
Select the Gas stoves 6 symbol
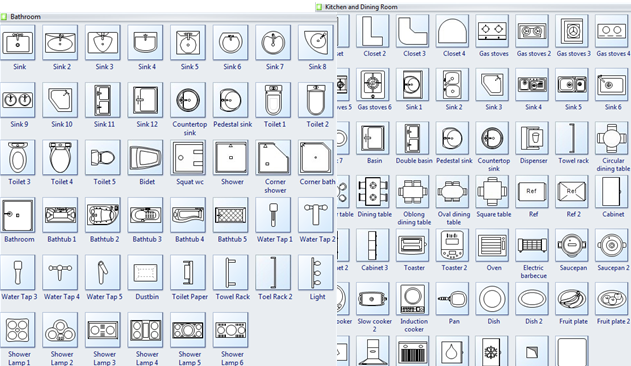point(373,85)
